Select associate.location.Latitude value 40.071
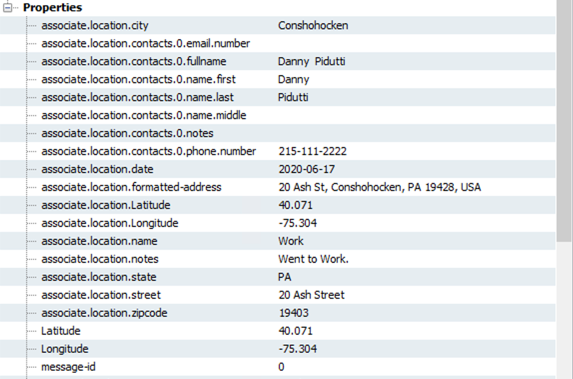Image resolution: width=573 pixels, height=379 pixels. pos(296,205)
